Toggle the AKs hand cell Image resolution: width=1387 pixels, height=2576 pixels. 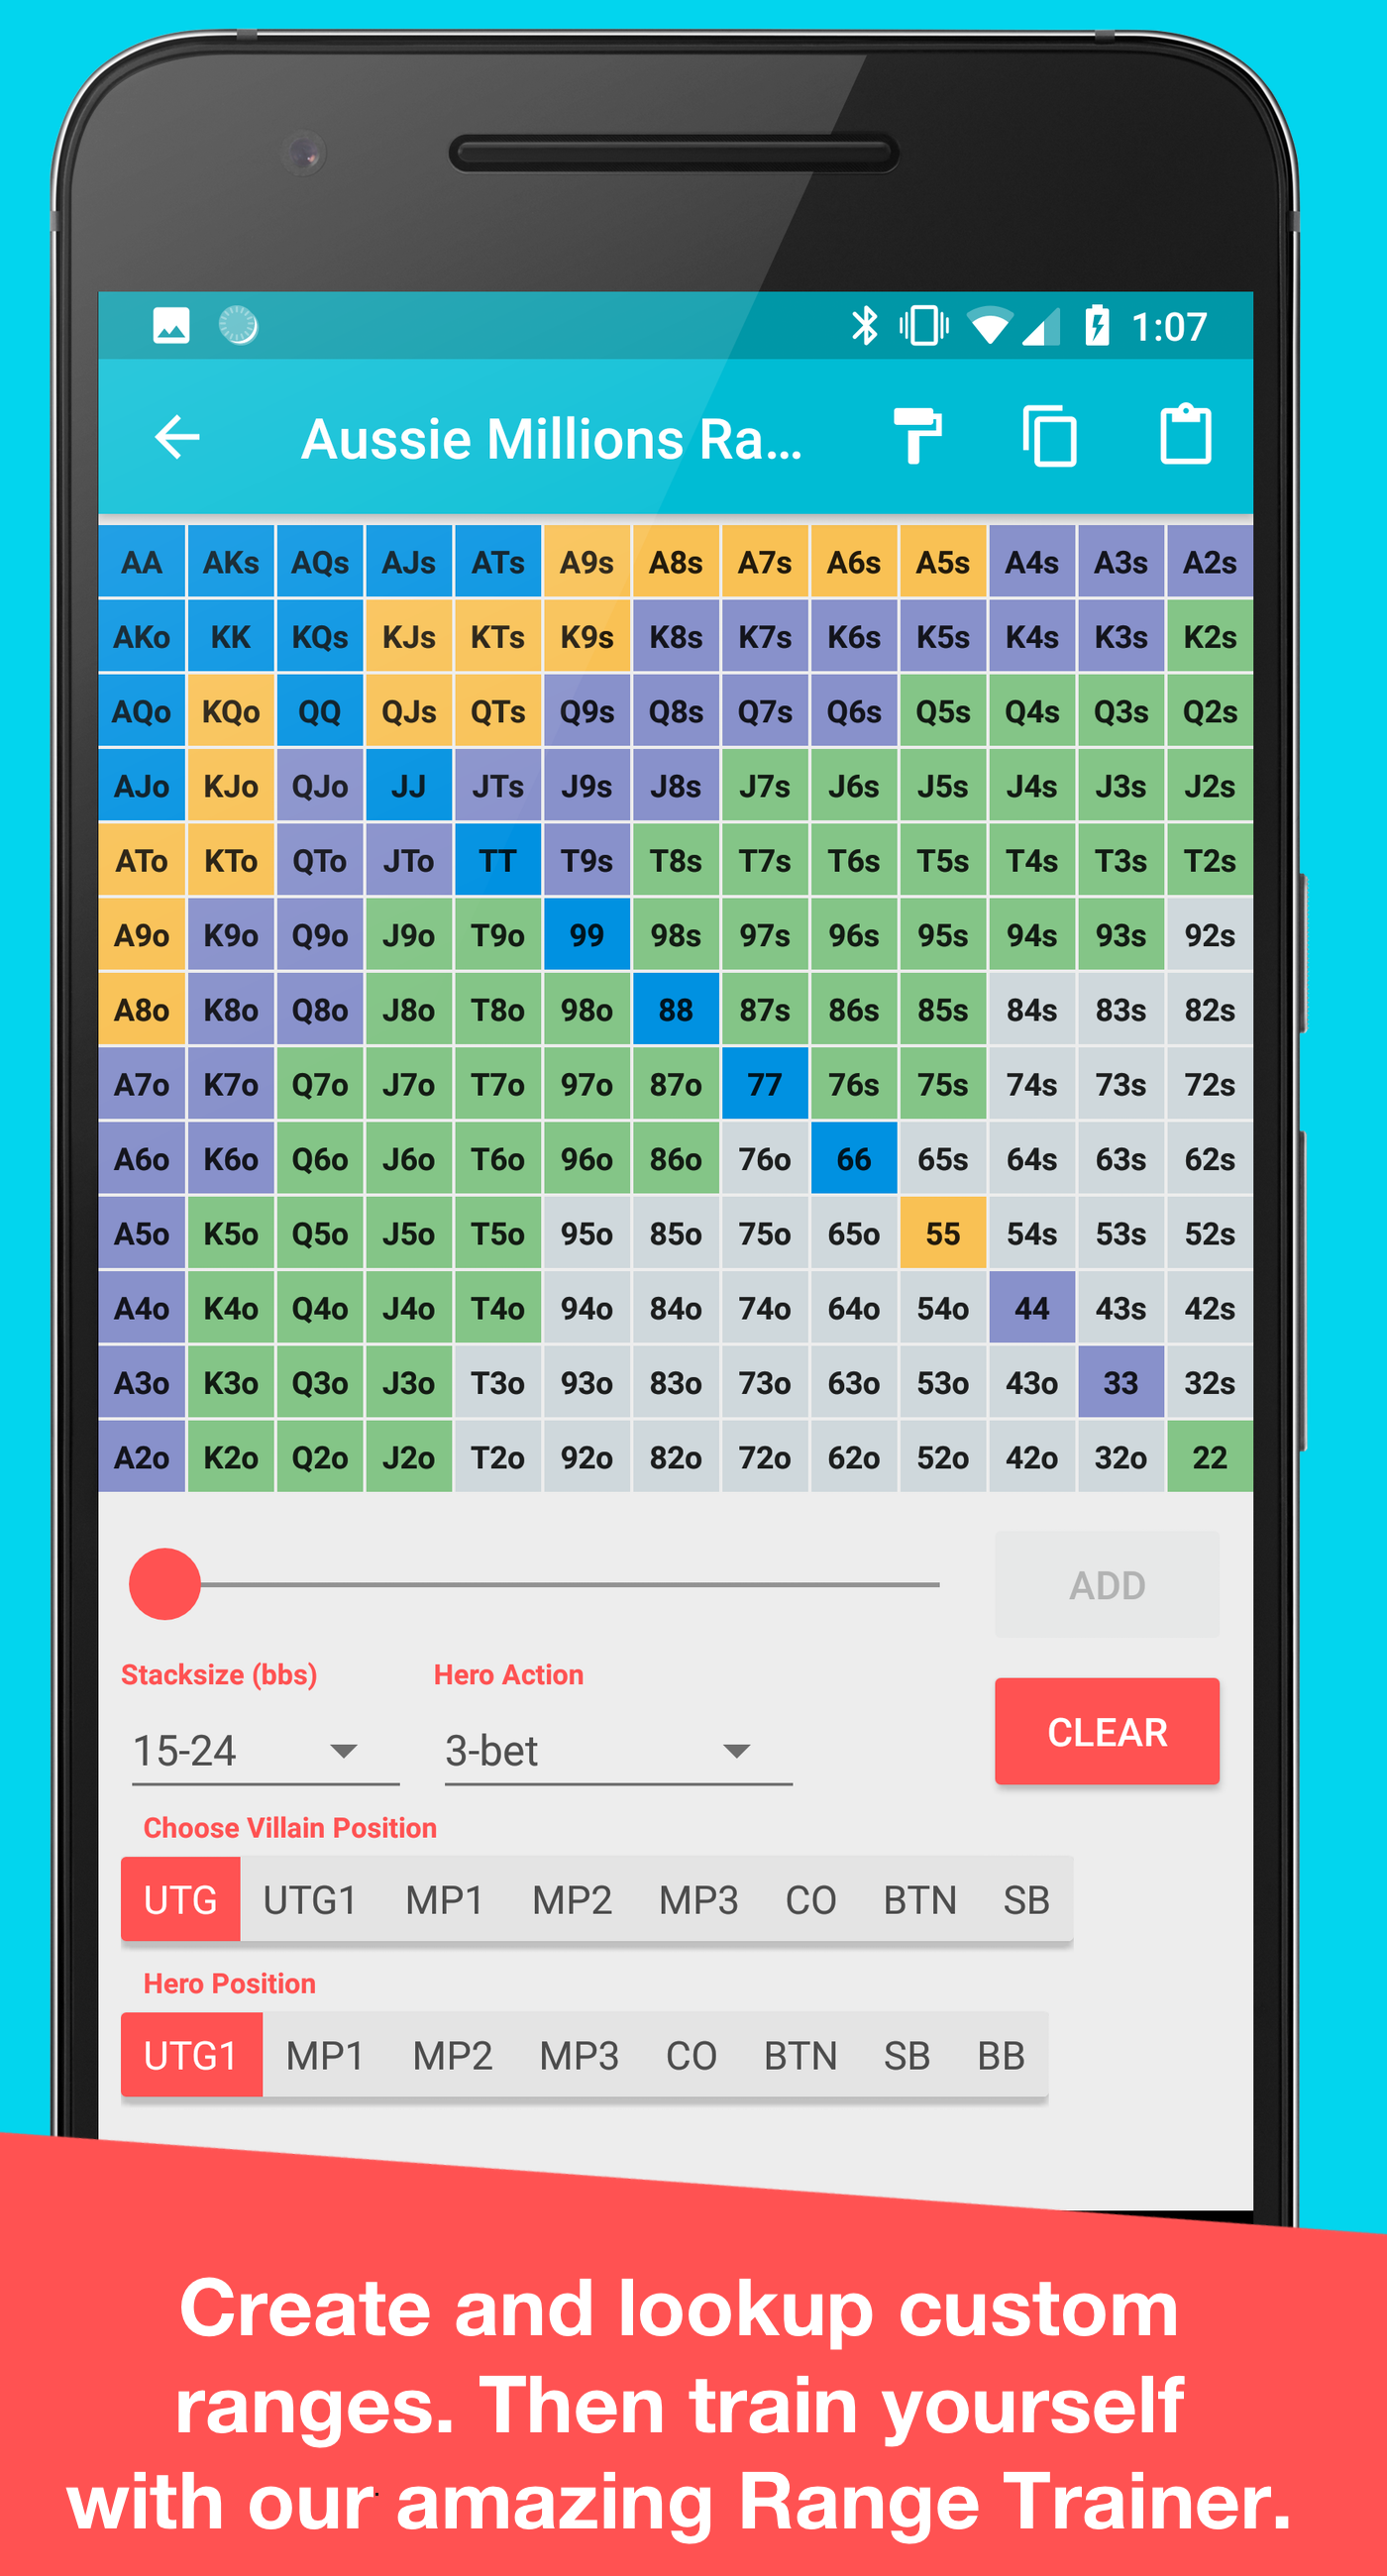pos(231,562)
